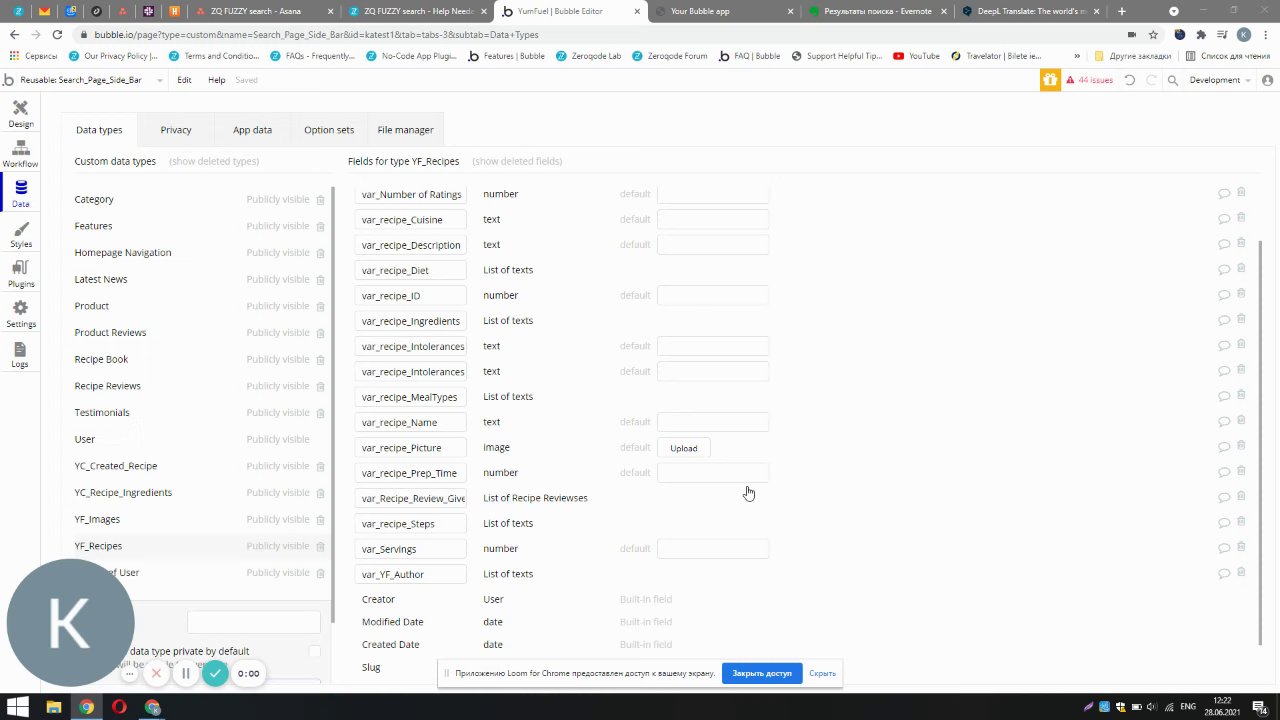Switch to the Option sets tab
The image size is (1280, 720).
pos(329,130)
